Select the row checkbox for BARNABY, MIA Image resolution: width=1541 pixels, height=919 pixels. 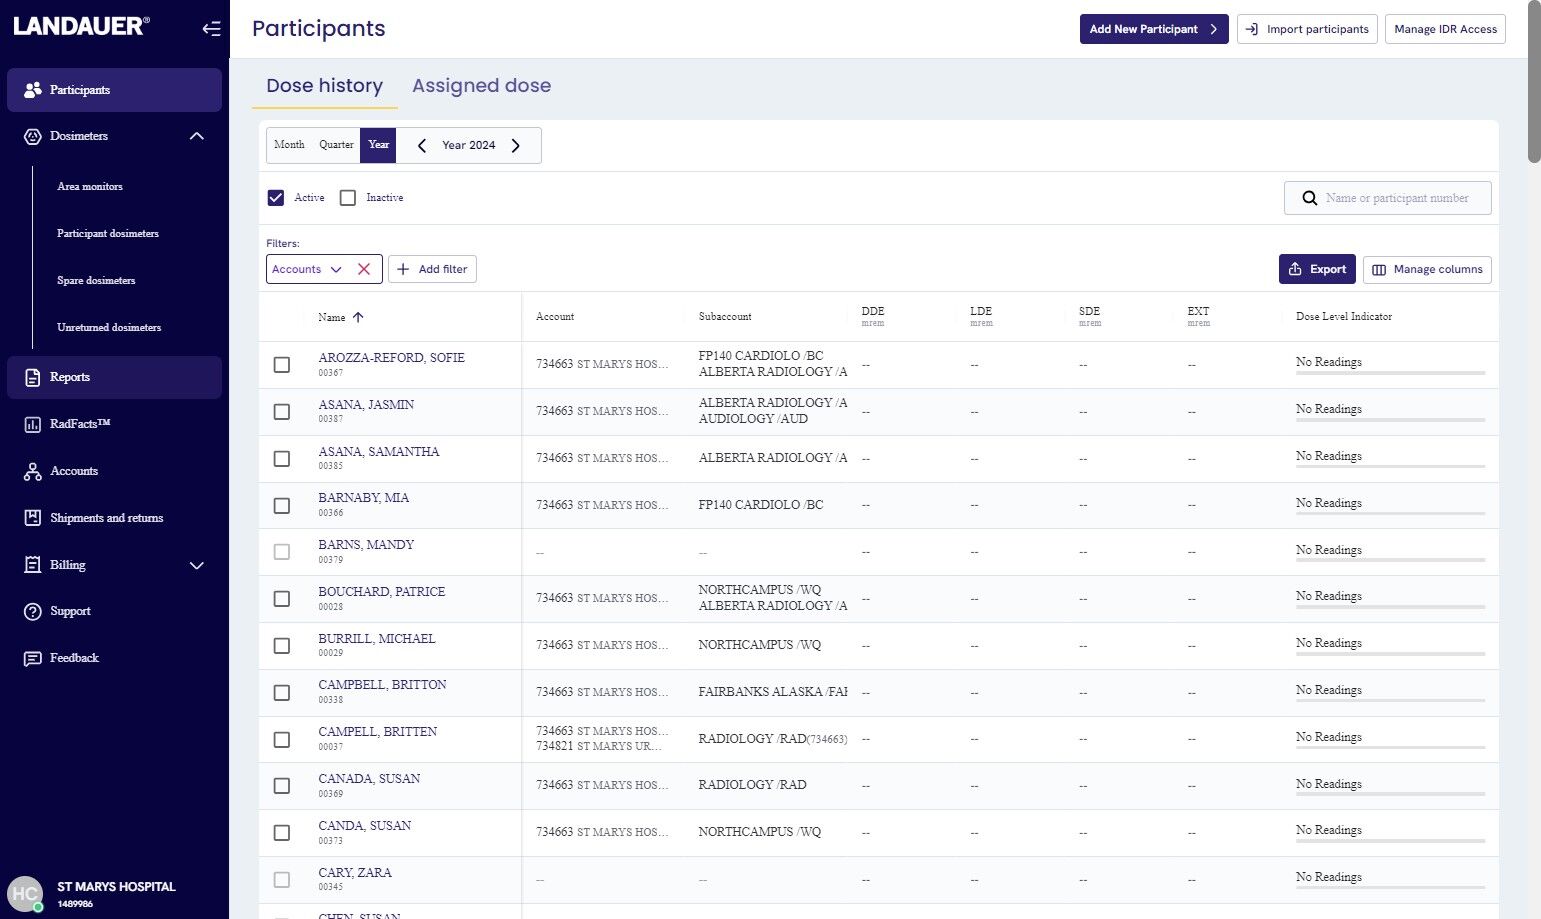pyautogui.click(x=282, y=506)
